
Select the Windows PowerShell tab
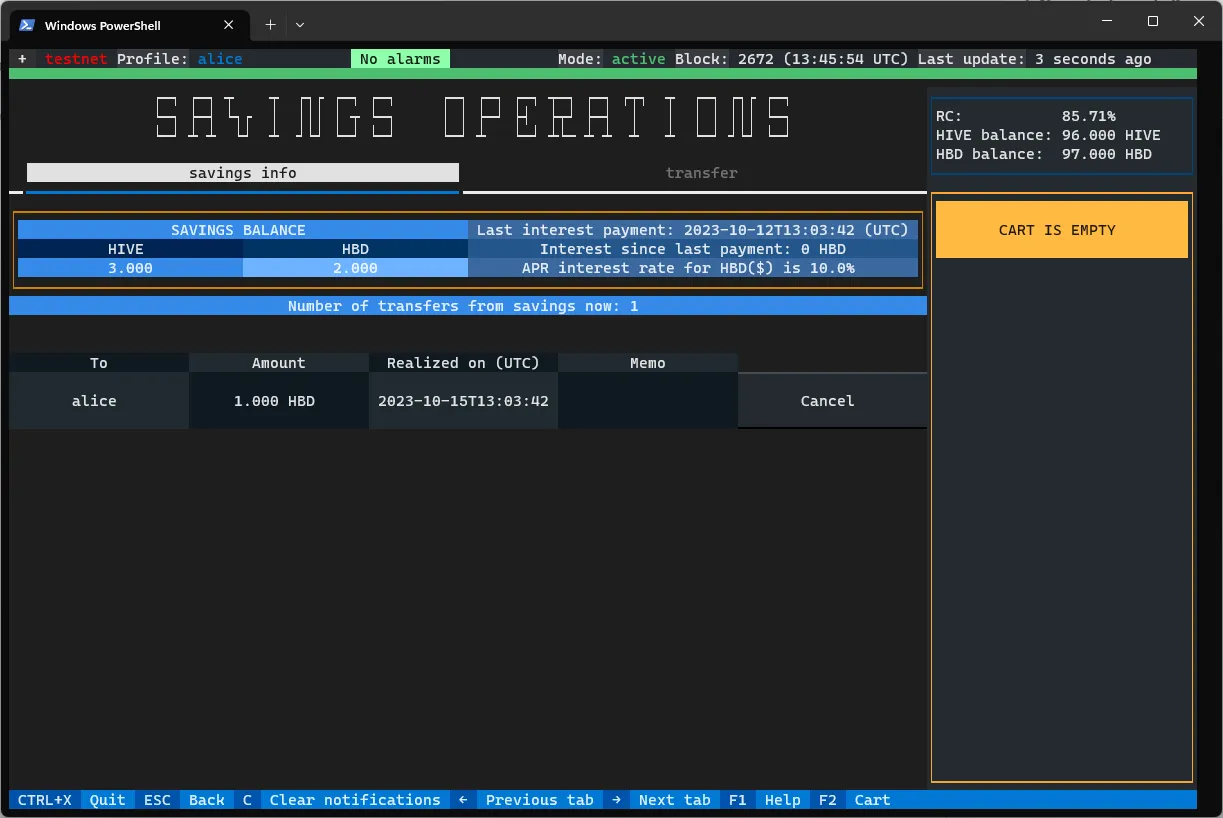pyautogui.click(x=128, y=25)
